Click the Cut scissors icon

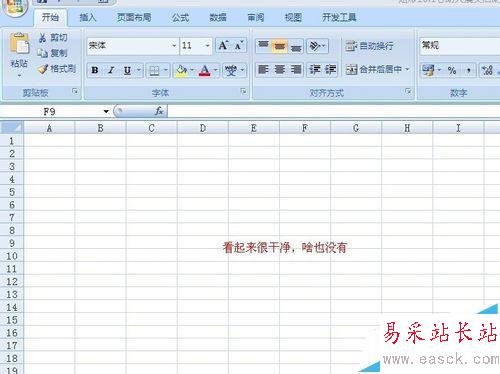click(43, 38)
